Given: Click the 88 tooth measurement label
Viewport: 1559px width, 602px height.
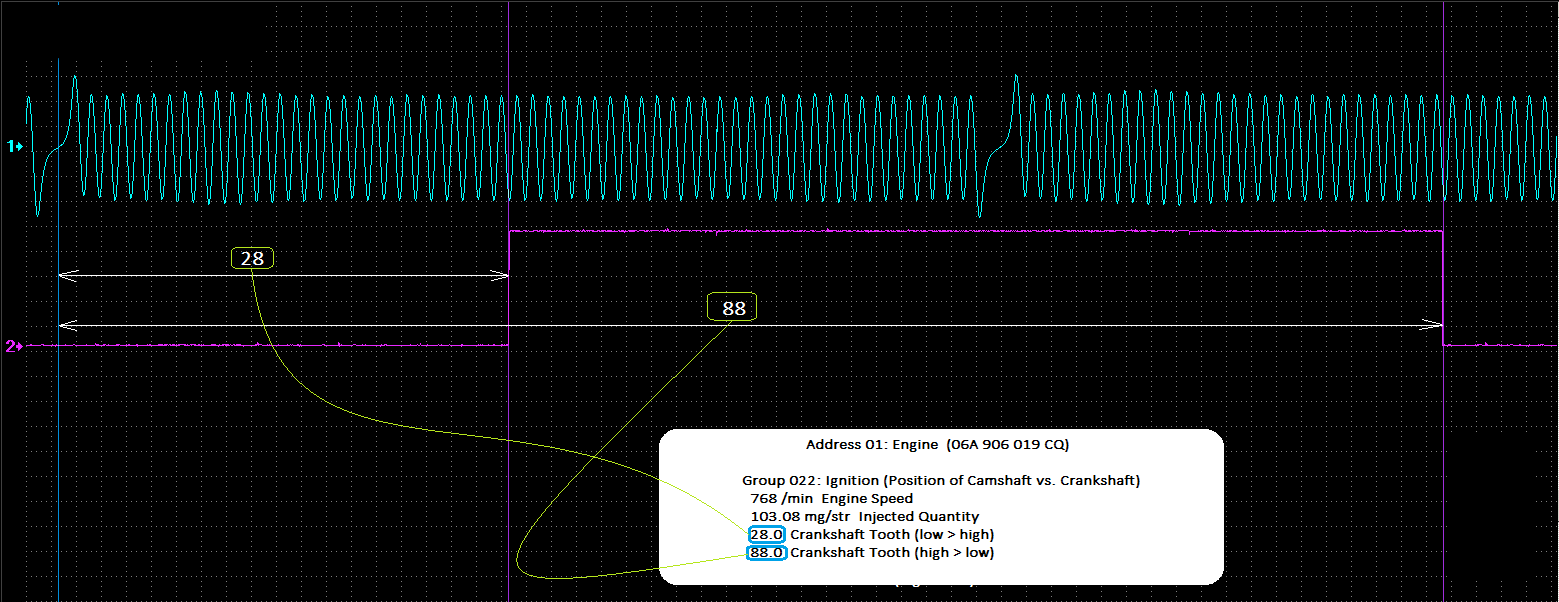Looking at the screenshot, I should (733, 307).
